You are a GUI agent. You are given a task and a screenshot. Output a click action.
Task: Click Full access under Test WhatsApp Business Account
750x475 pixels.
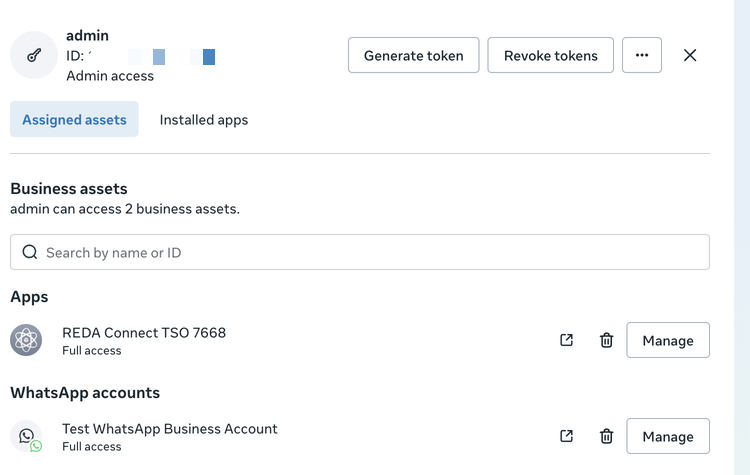pyautogui.click(x=92, y=447)
